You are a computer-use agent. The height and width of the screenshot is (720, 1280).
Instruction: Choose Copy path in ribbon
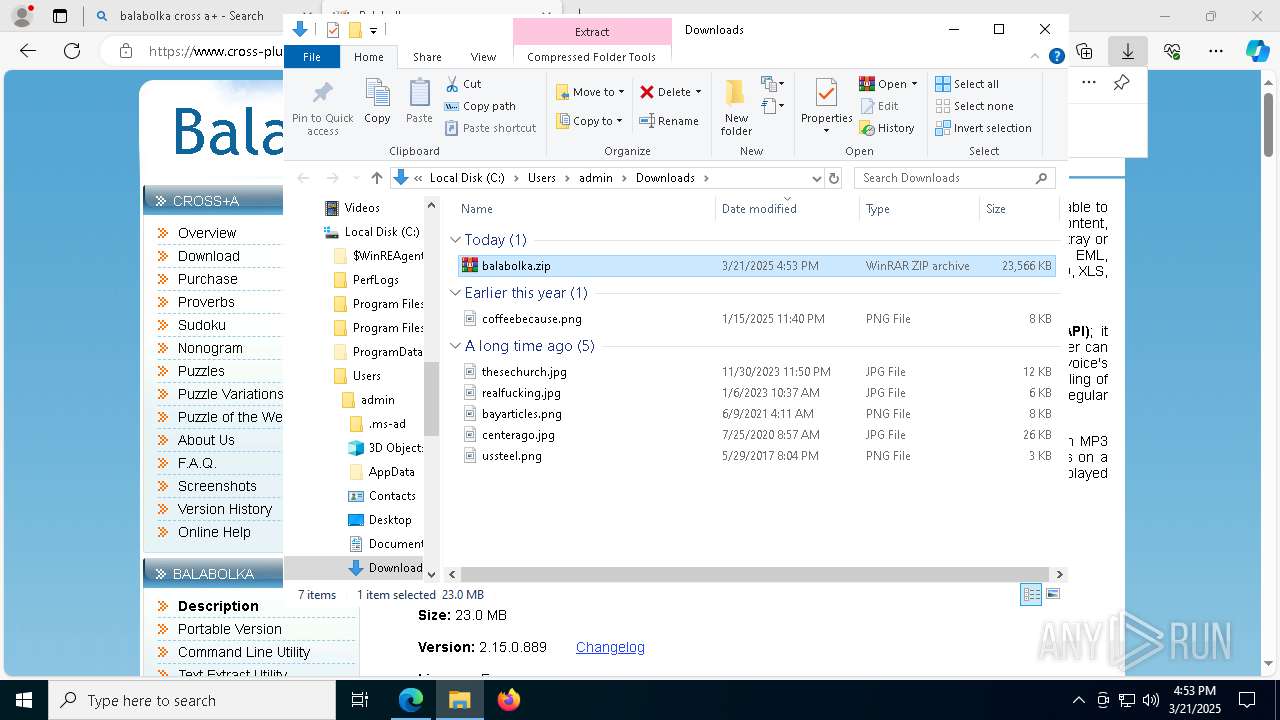point(480,106)
